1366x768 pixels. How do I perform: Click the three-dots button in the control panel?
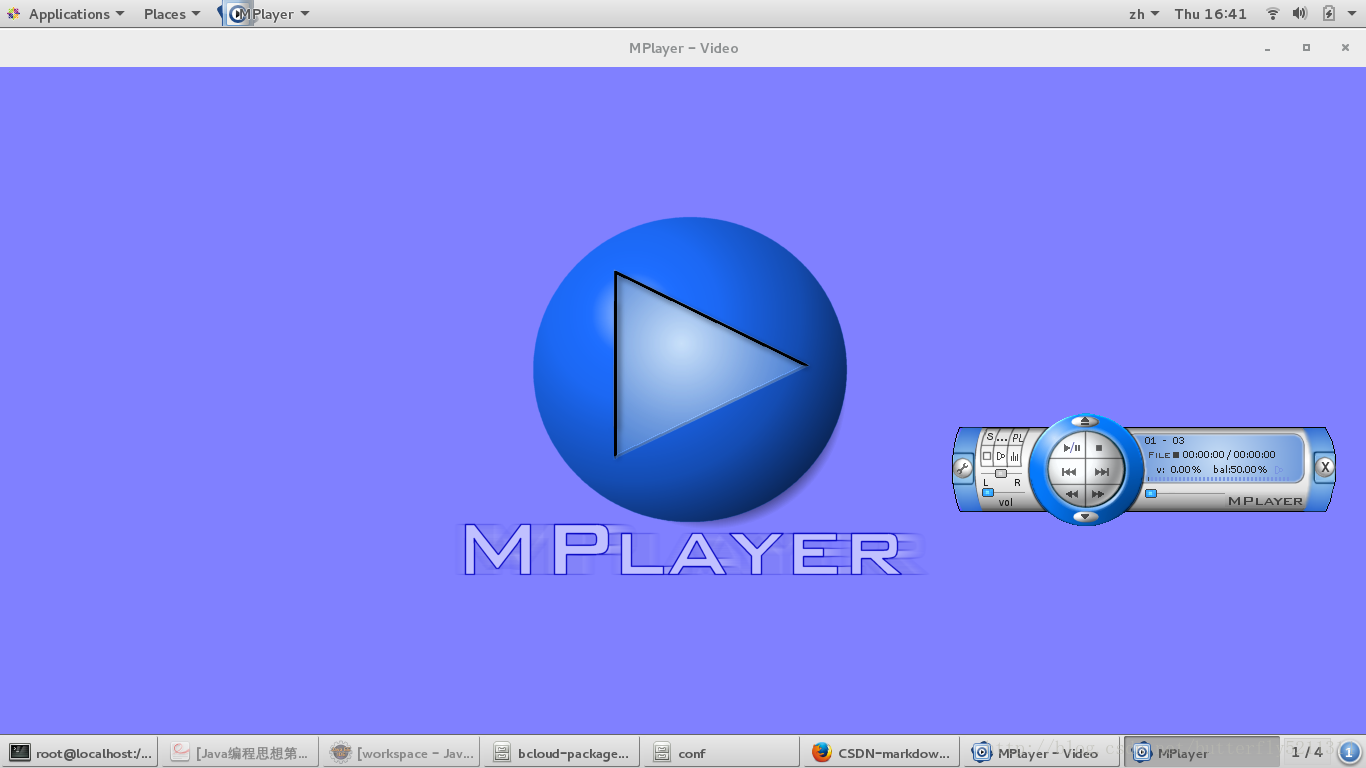(x=1002, y=438)
